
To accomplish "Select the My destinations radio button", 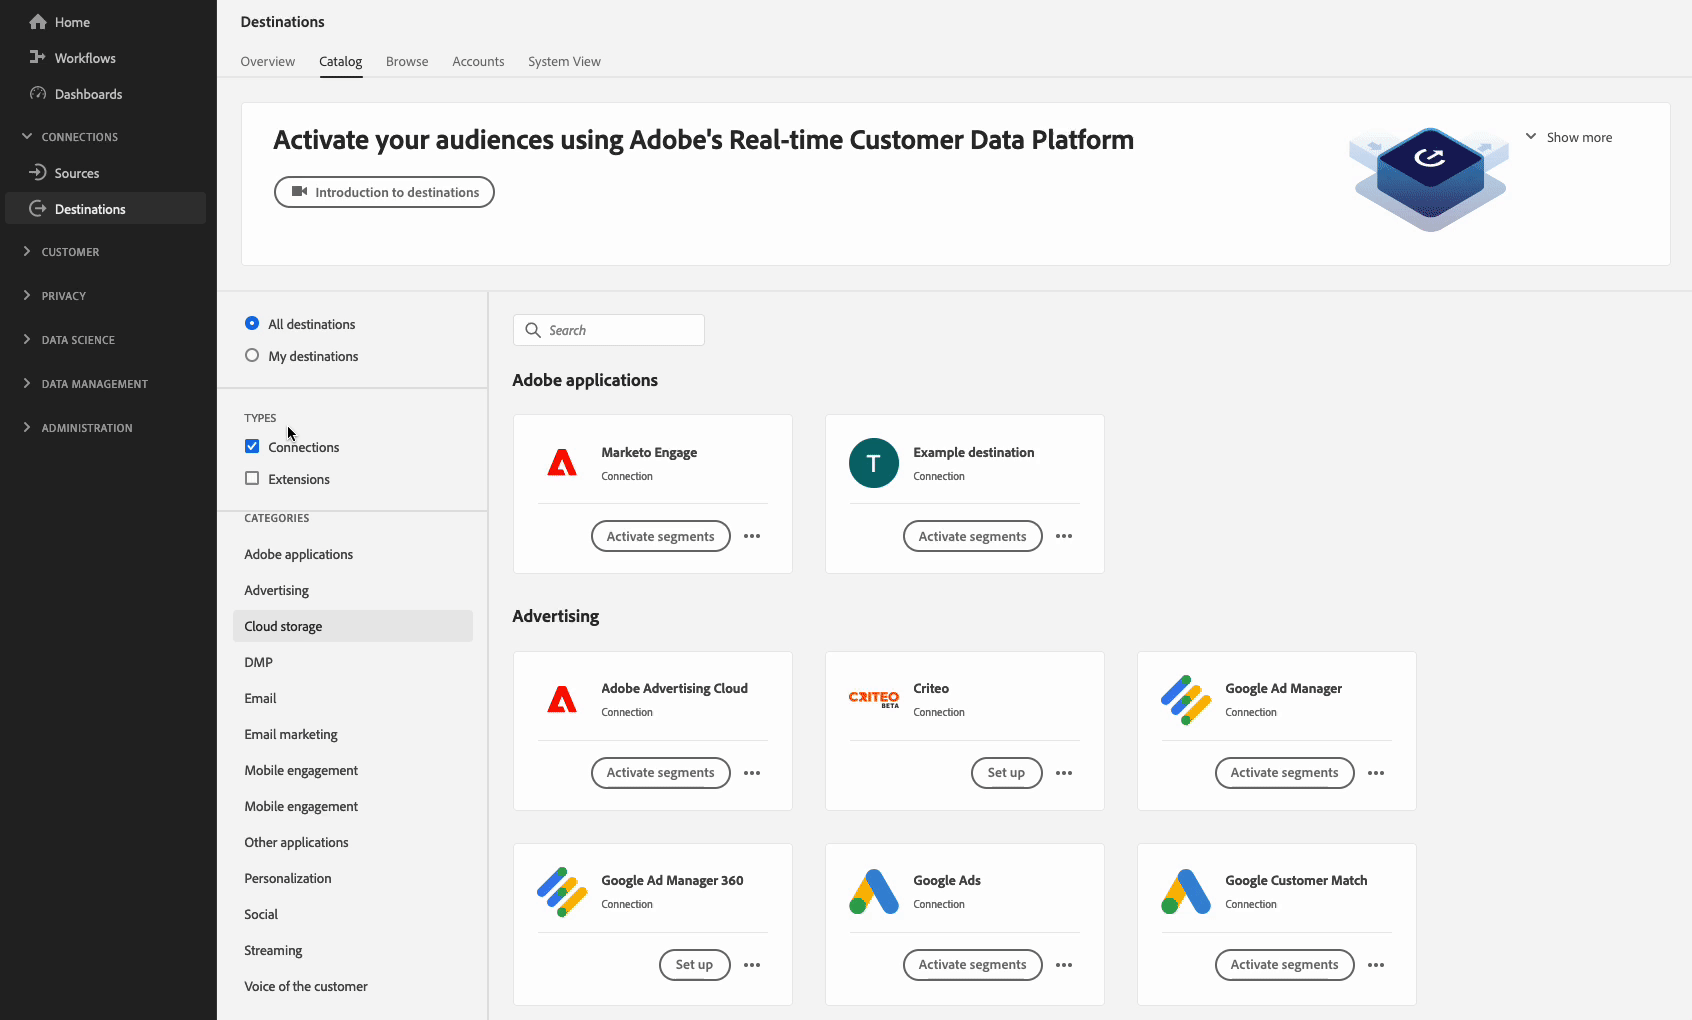I will (252, 356).
